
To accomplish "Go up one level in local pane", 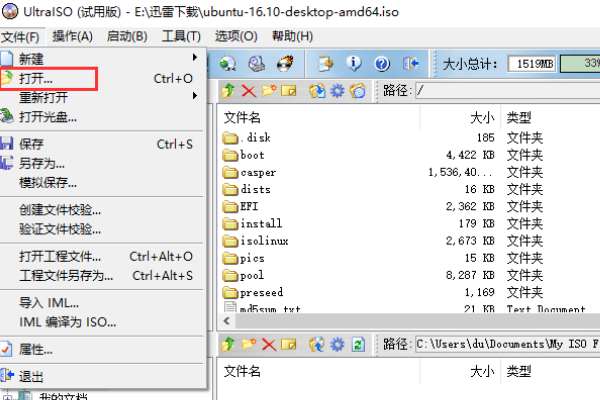I will coord(228,344).
